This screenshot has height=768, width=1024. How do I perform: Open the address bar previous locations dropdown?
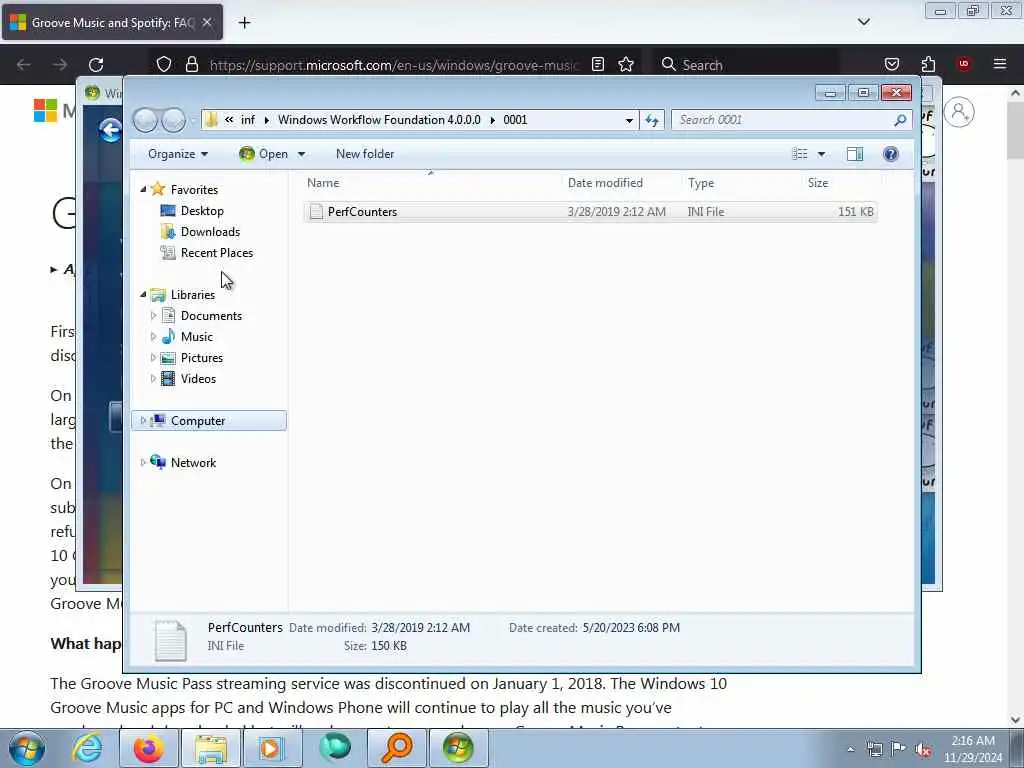[629, 120]
